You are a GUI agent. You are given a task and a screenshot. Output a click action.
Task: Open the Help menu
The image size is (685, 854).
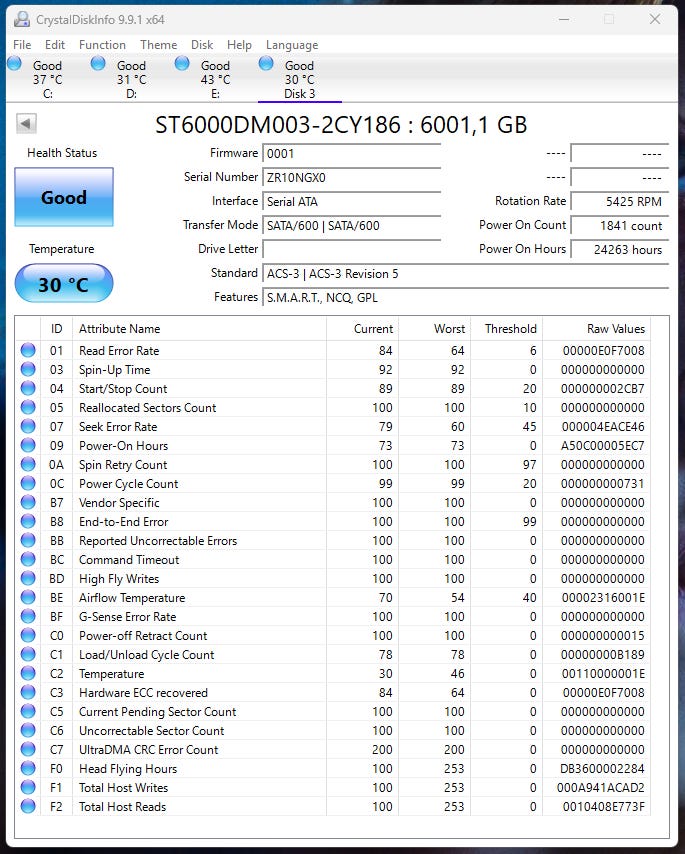(x=239, y=45)
